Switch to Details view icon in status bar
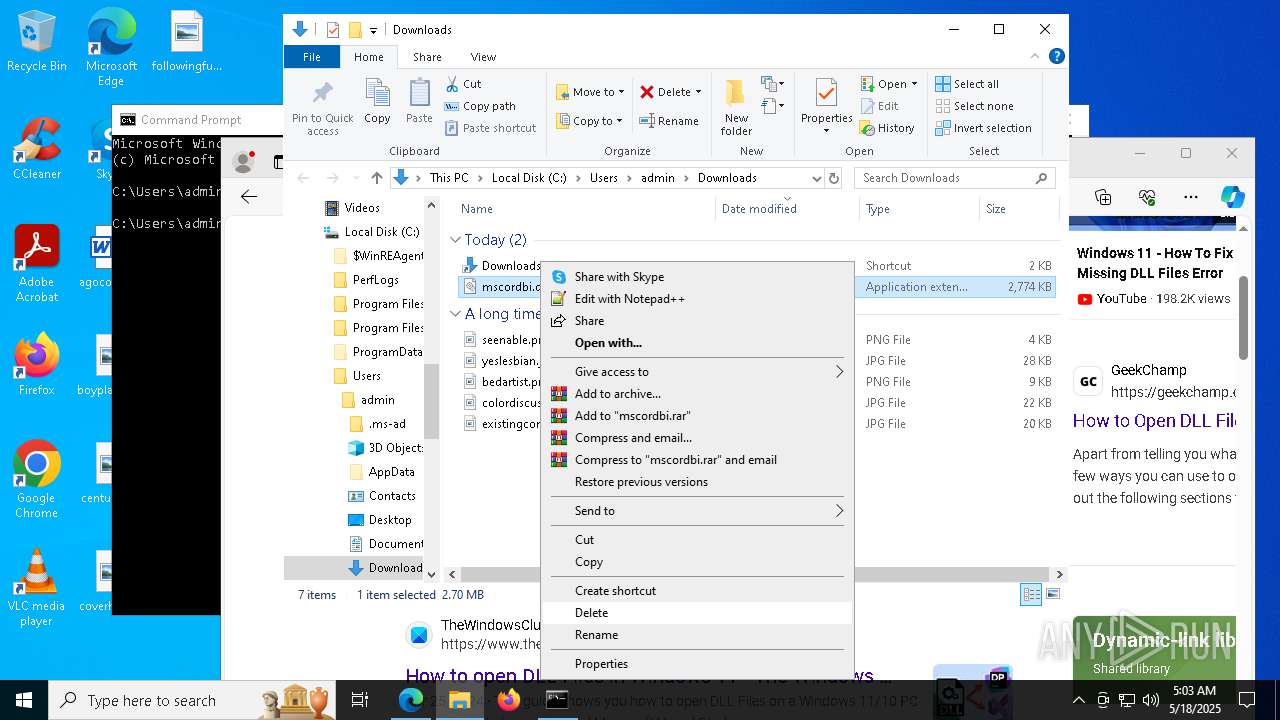 pyautogui.click(x=1031, y=595)
